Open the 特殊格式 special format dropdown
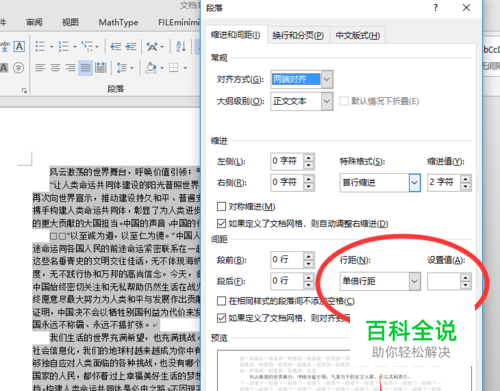The image size is (500, 391). 414,183
